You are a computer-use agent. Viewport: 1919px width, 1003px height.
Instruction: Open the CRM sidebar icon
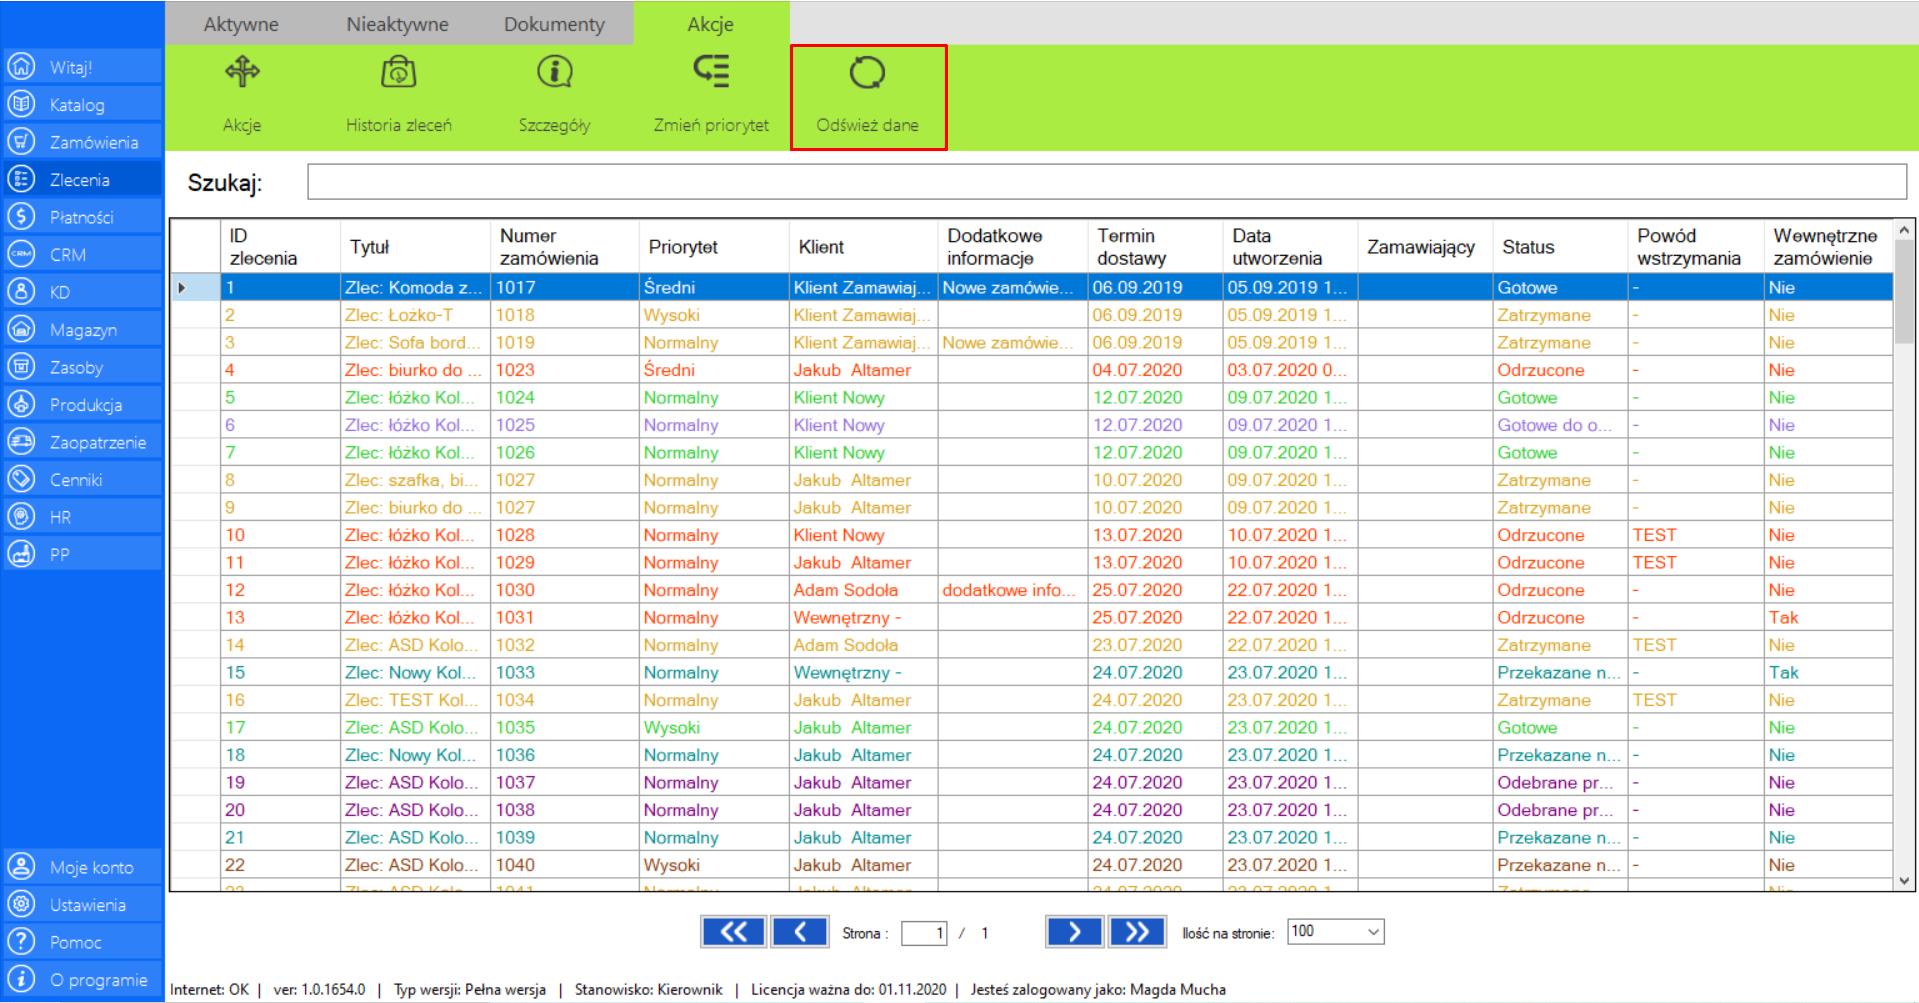coord(20,254)
